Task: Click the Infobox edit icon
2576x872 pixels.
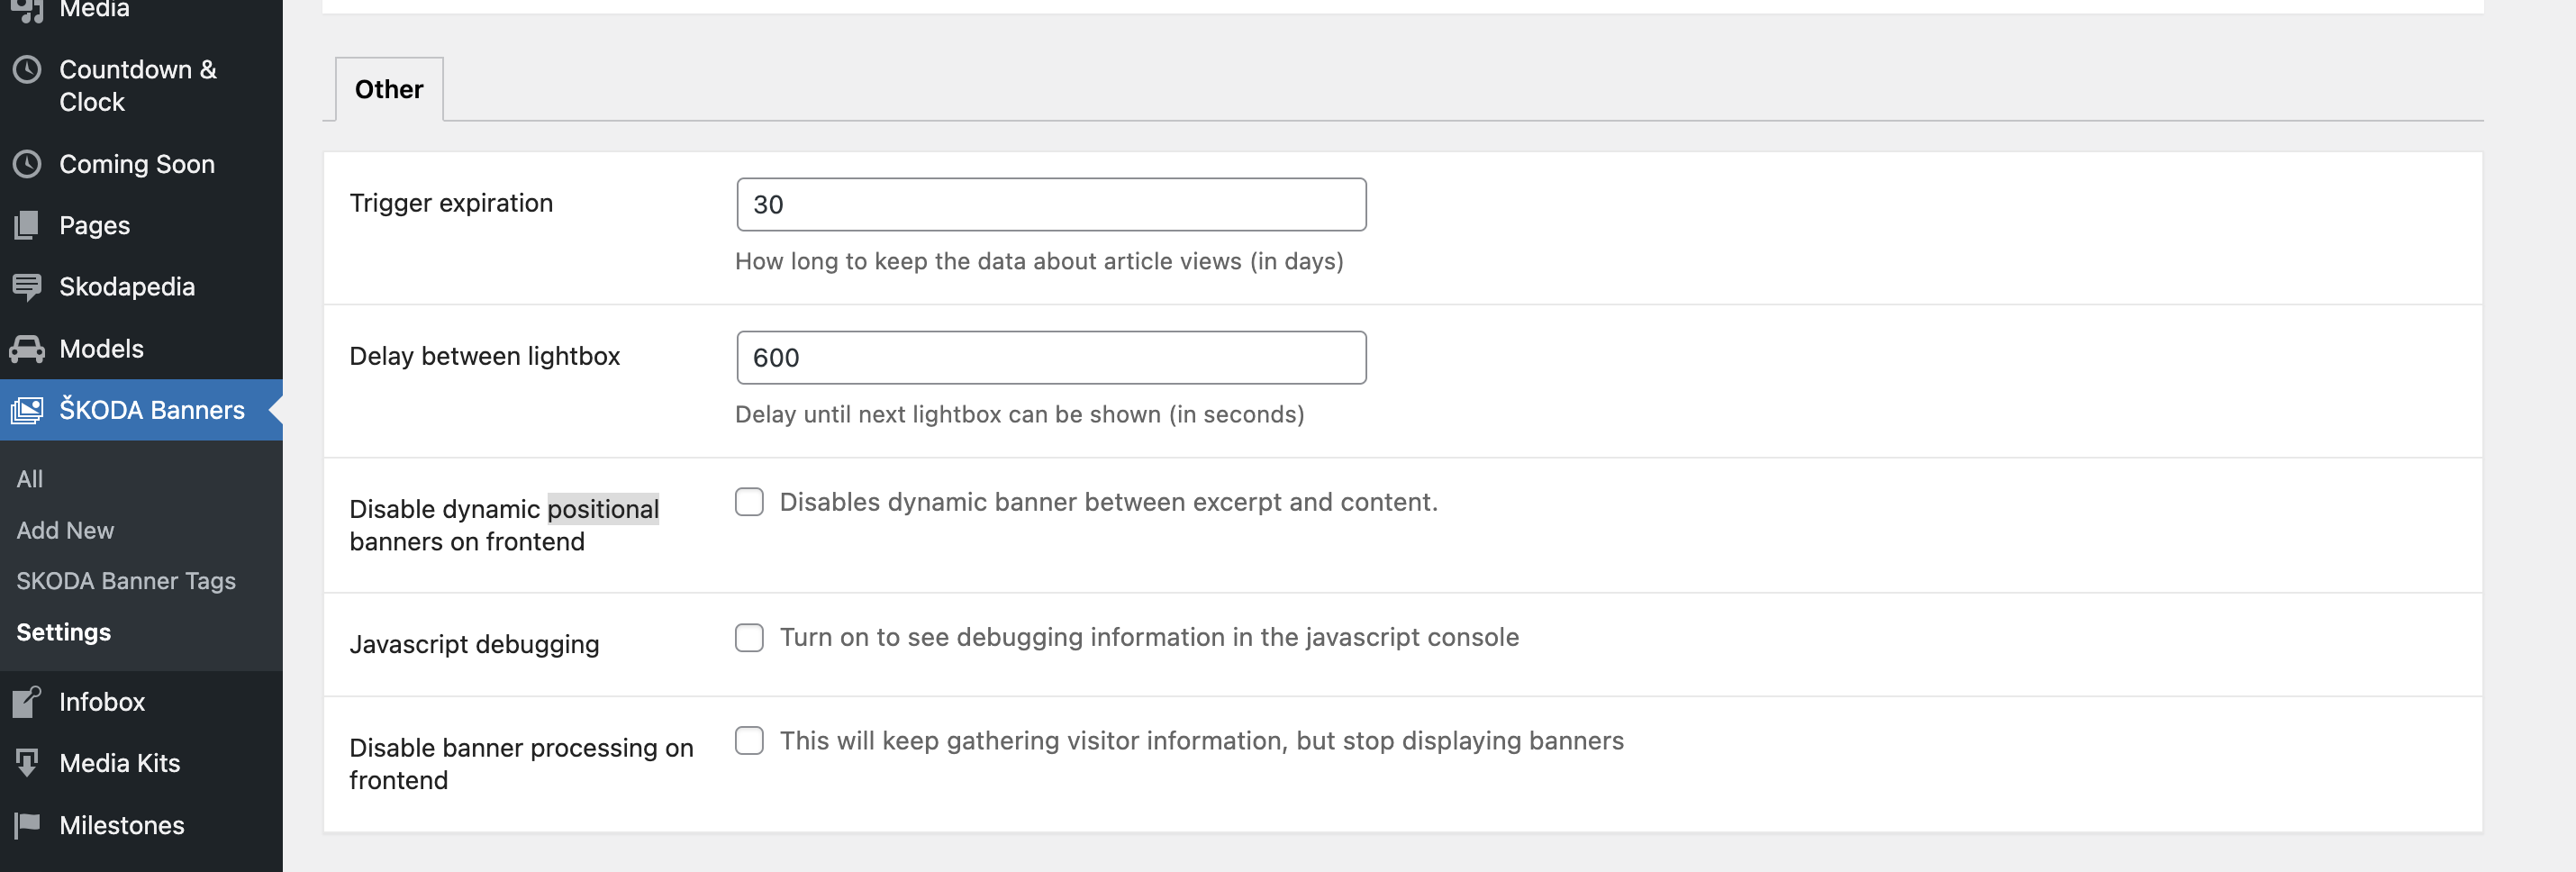Action: (x=27, y=702)
